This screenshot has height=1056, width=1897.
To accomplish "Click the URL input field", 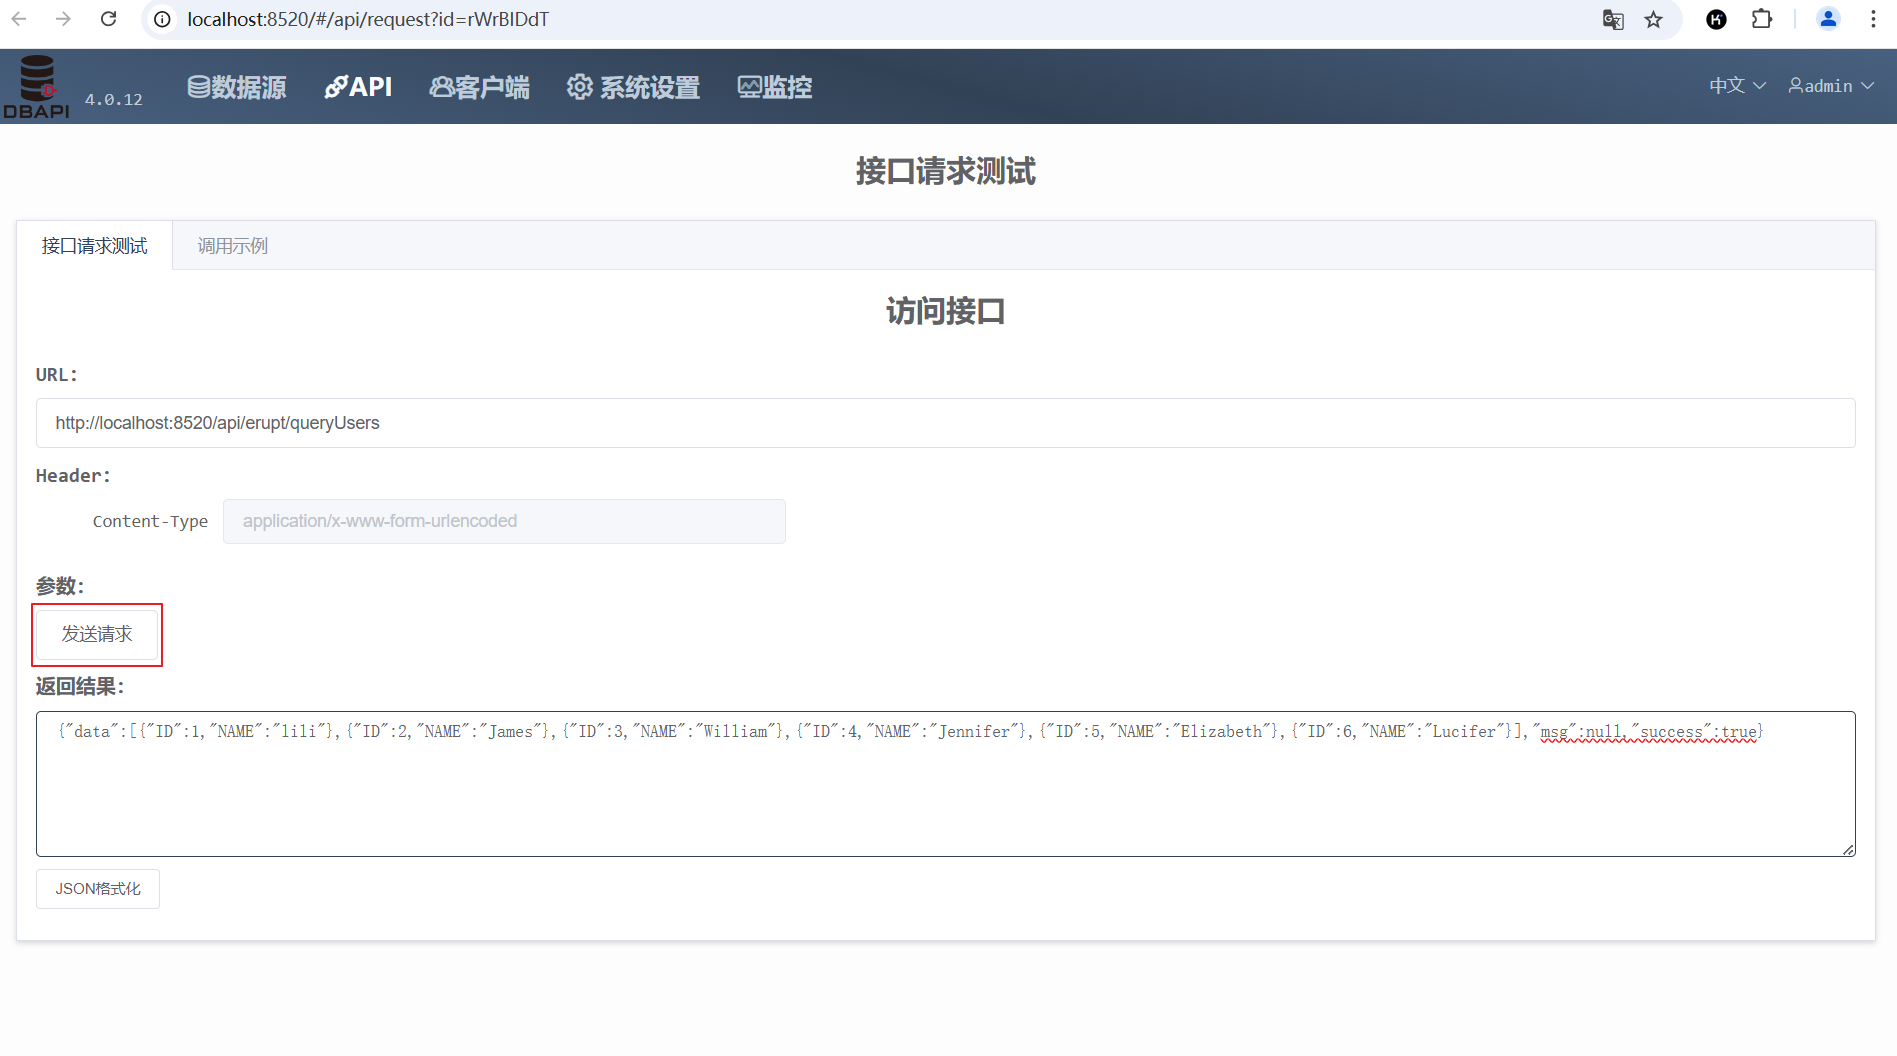I will (946, 423).
